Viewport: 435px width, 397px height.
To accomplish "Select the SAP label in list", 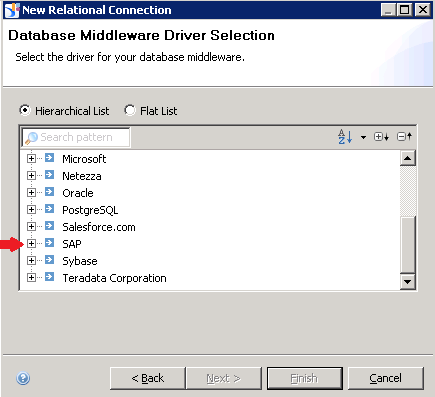I will click(x=72, y=244).
